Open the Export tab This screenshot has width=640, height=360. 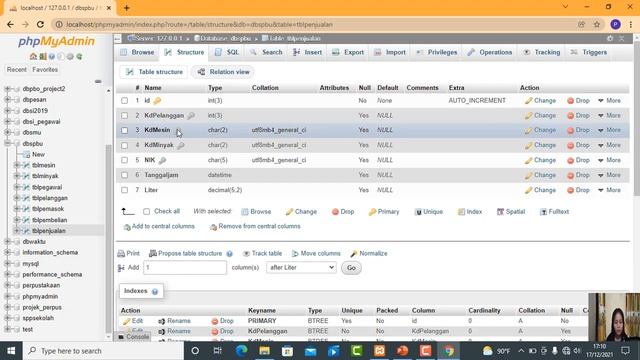348,53
